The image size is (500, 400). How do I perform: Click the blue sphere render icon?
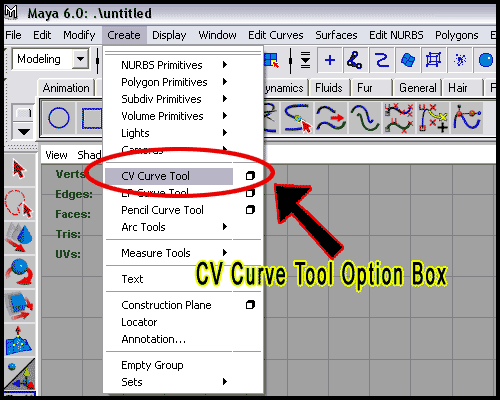tap(485, 60)
